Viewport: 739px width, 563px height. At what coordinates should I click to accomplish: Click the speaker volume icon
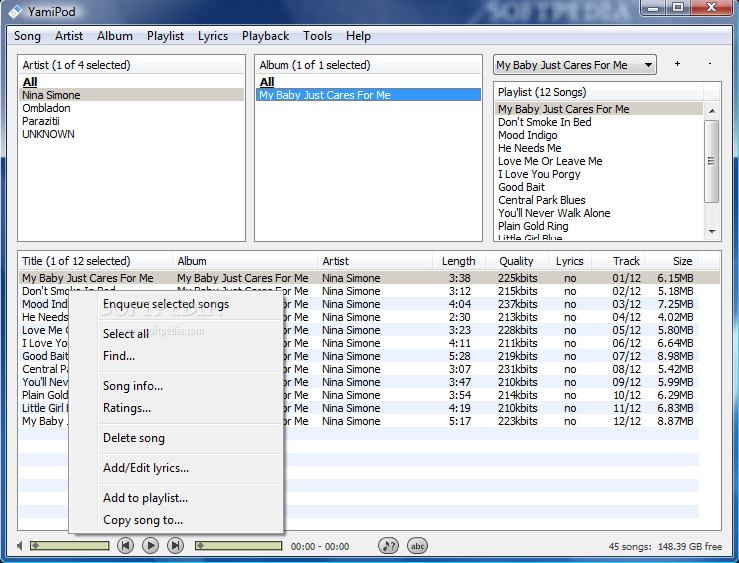[19, 546]
